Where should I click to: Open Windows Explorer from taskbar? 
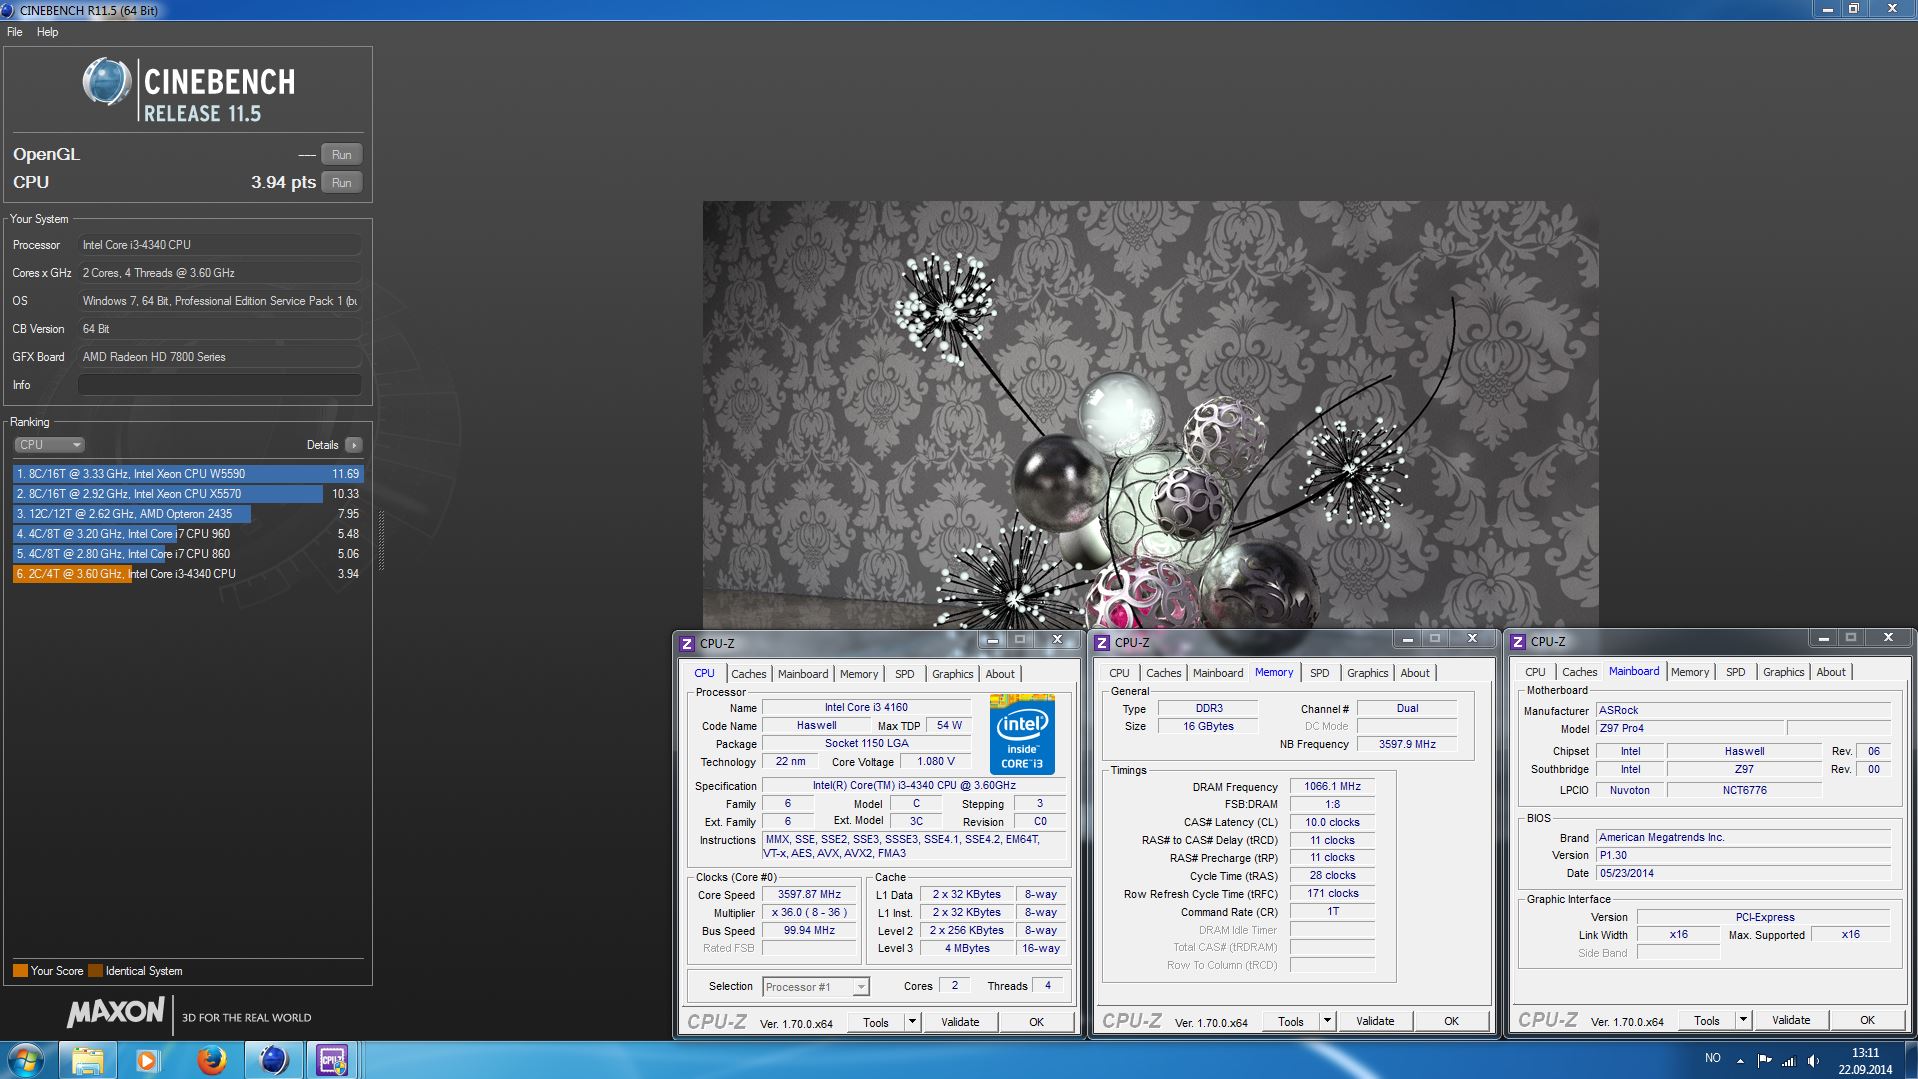click(88, 1060)
